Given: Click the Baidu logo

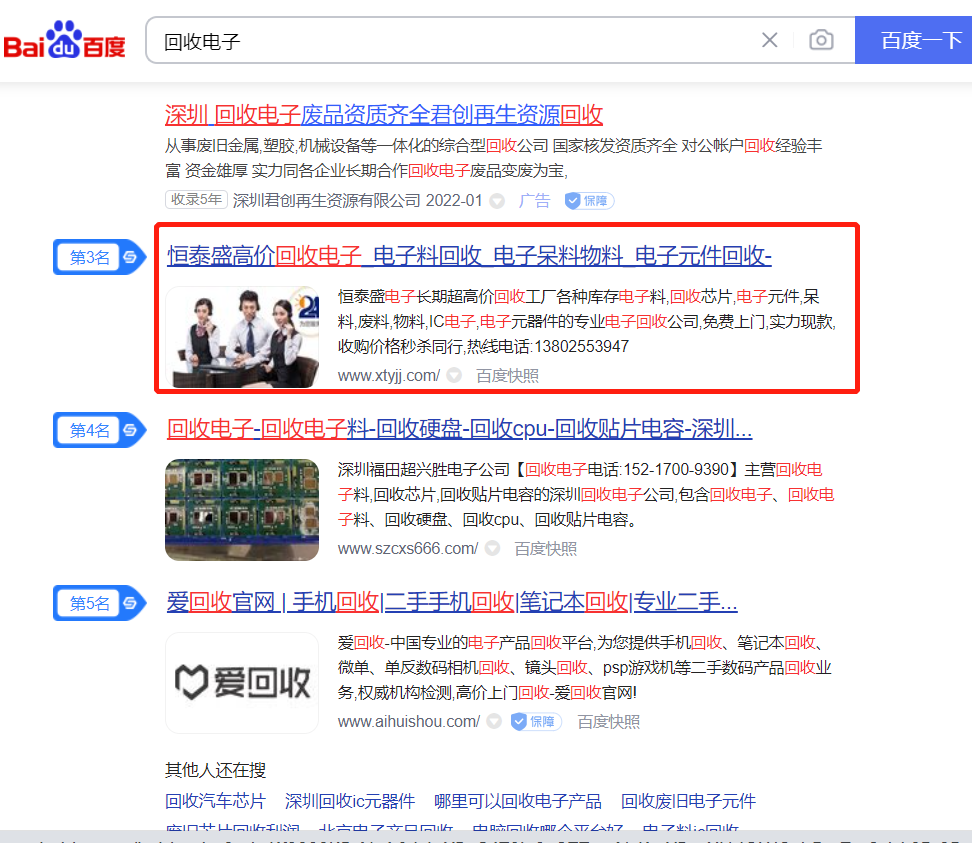Looking at the screenshot, I should coord(64,40).
